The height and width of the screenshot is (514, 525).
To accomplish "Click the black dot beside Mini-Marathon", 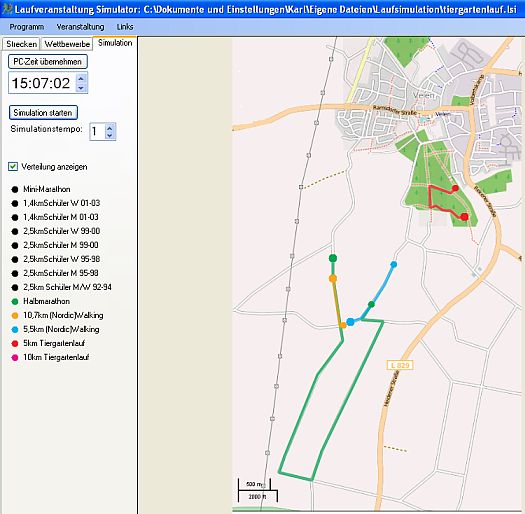I will 15,189.
